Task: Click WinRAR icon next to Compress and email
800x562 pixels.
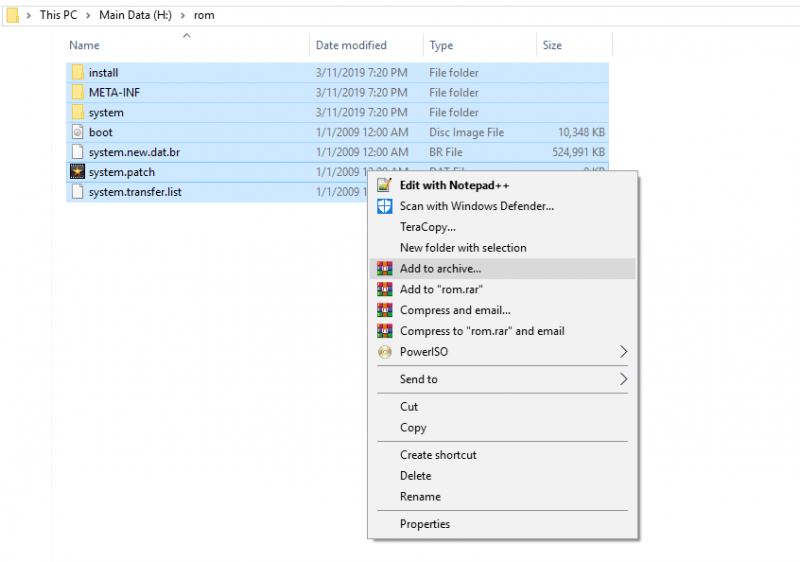Action: (384, 310)
